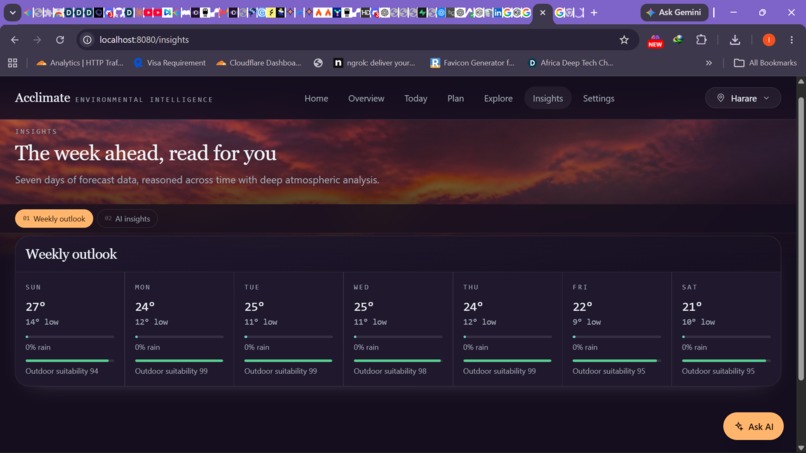Image resolution: width=806 pixels, height=453 pixels.
Task: Show hidden bookmarks with double chevron
Action: pos(709,63)
